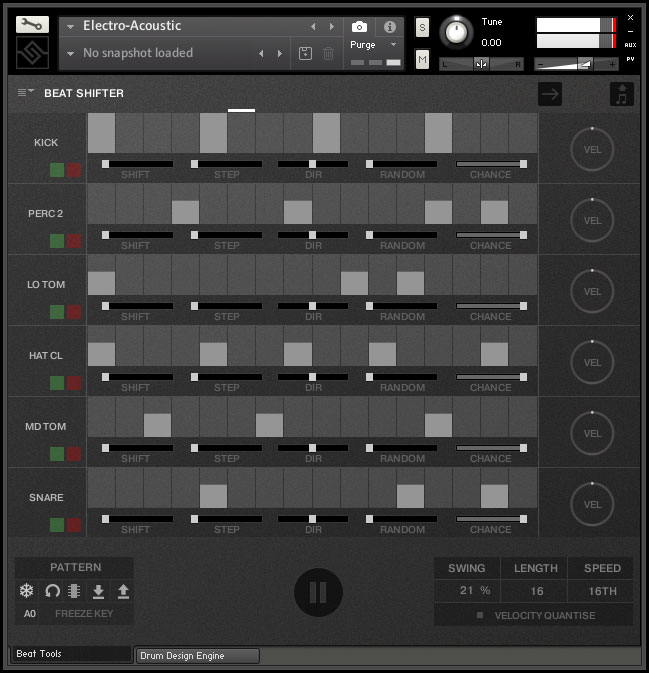Open the snapshot list dropdown arrow
Screen dimensions: 649x673
click(70, 54)
